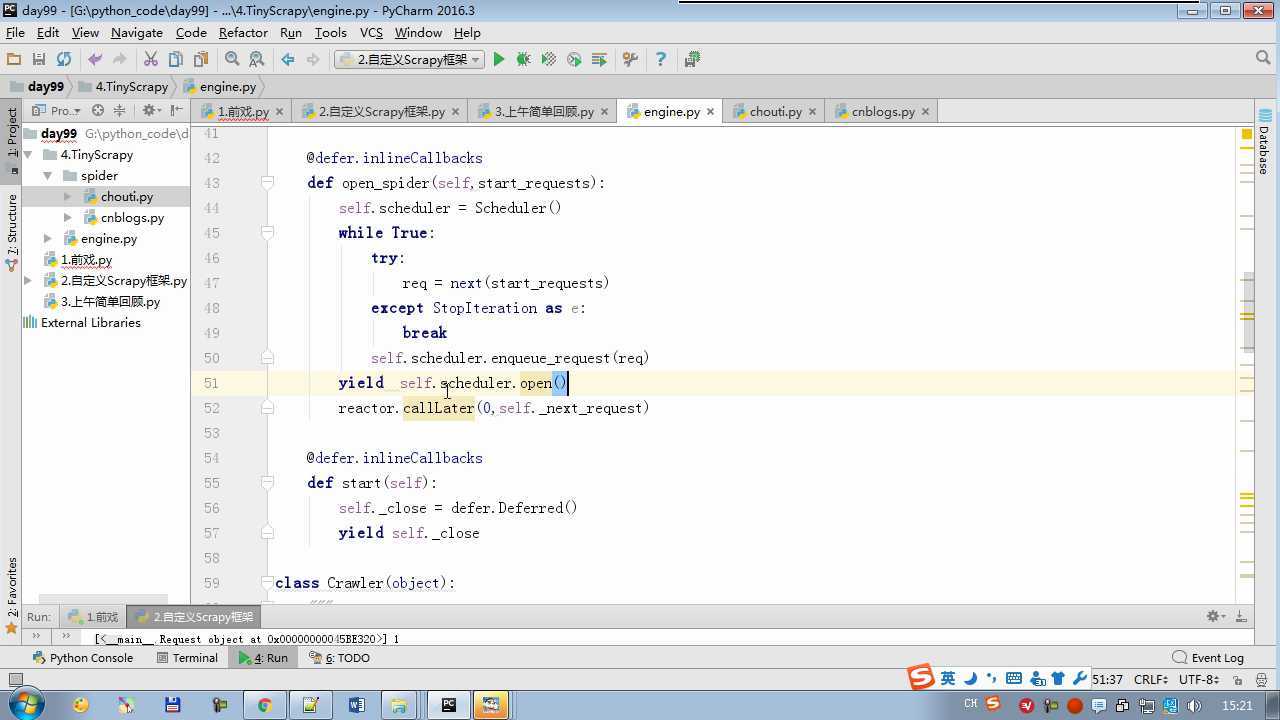Image resolution: width=1280 pixels, height=720 pixels.
Task: Run with Coverage icon
Action: click(x=548, y=60)
